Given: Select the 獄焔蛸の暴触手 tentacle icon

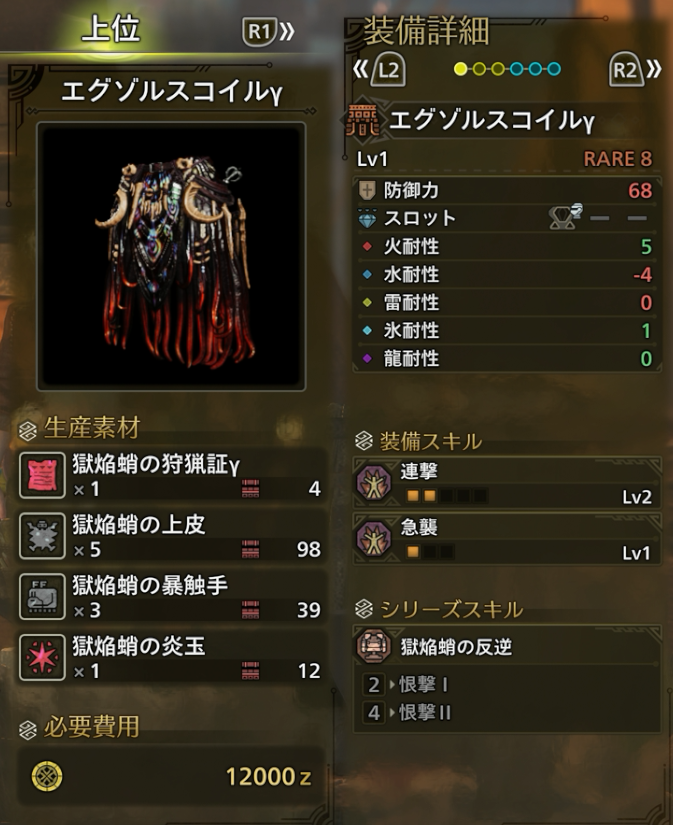Looking at the screenshot, I should [42, 596].
